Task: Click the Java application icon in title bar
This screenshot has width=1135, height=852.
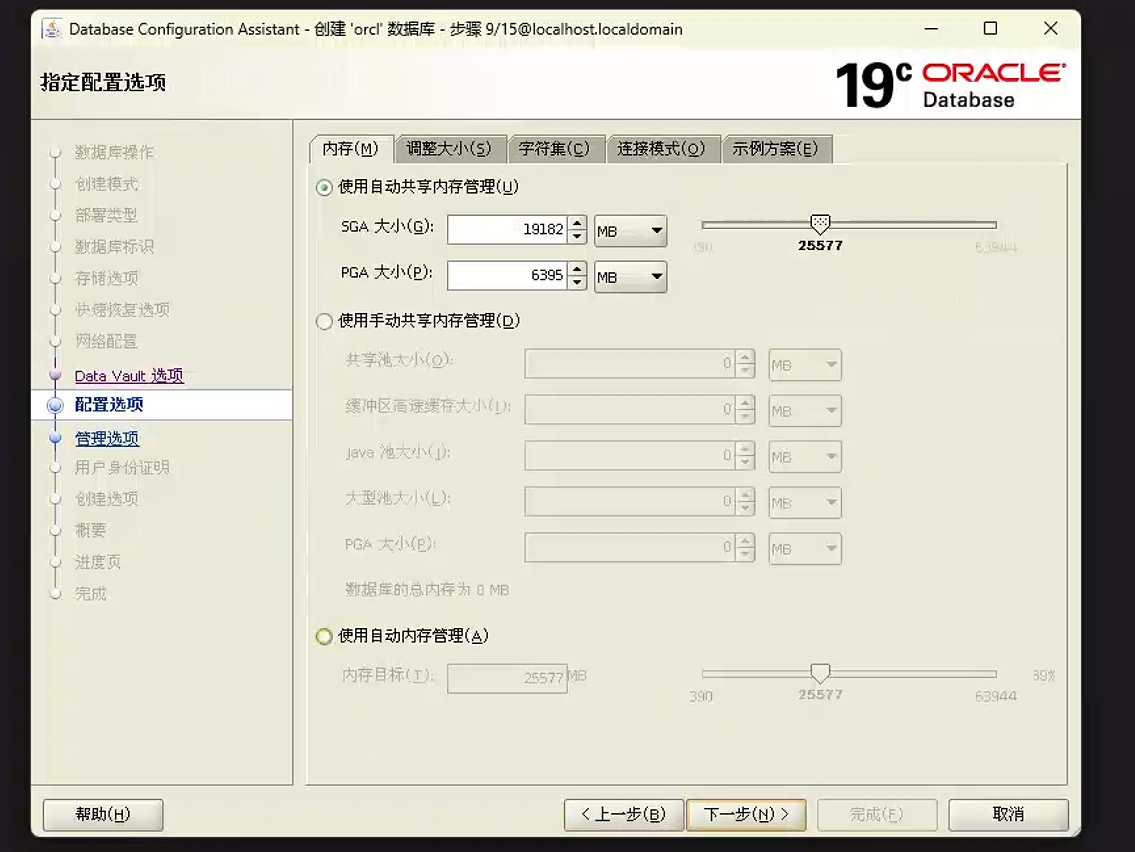Action: [x=51, y=29]
